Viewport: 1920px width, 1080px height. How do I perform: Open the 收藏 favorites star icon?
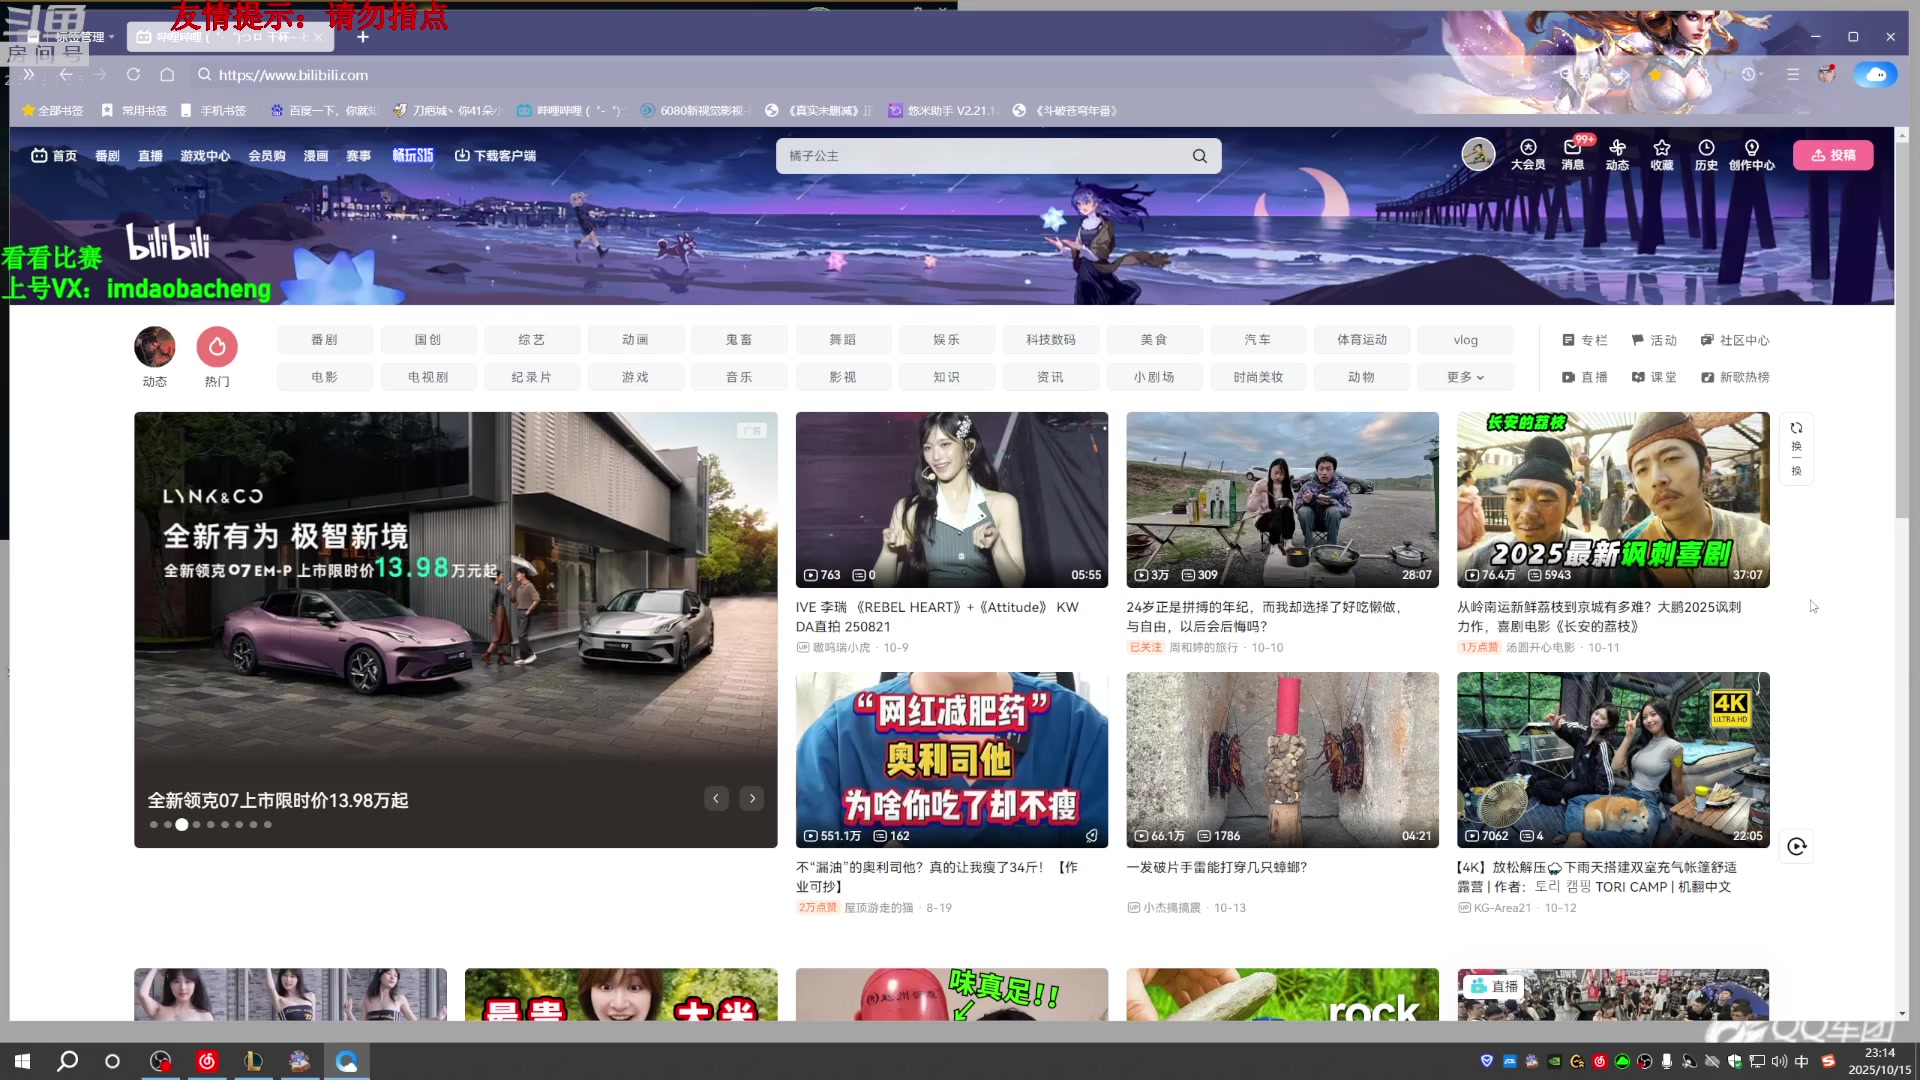point(1661,156)
